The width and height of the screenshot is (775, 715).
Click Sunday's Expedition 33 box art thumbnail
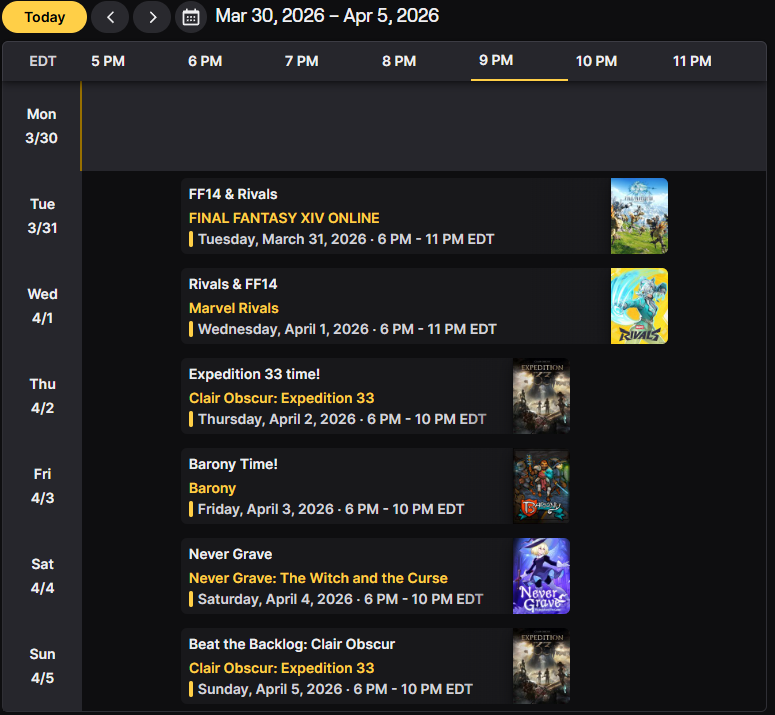(541, 666)
